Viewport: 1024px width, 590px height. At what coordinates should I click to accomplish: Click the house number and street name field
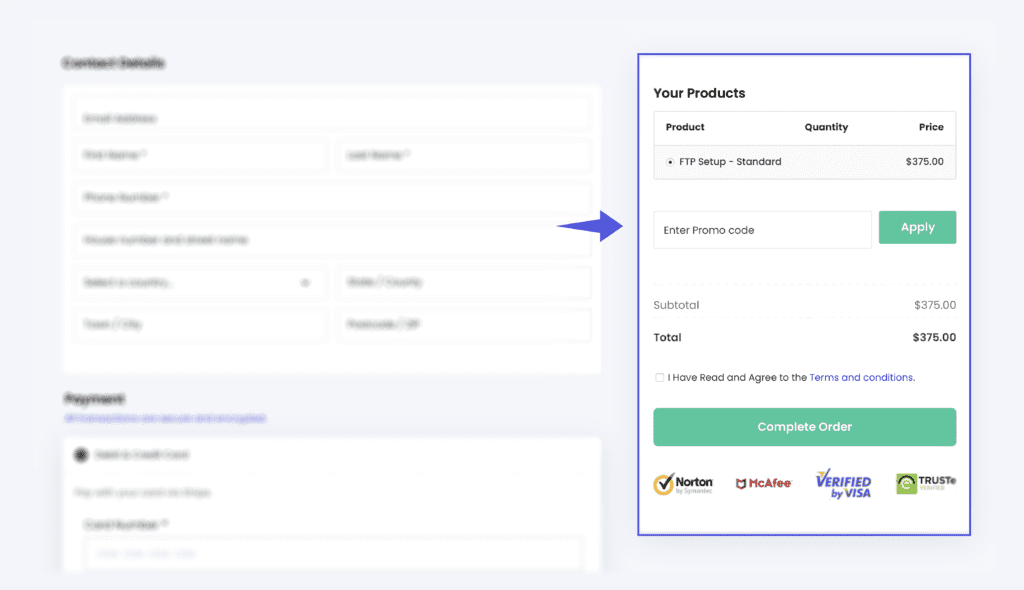tap(331, 240)
